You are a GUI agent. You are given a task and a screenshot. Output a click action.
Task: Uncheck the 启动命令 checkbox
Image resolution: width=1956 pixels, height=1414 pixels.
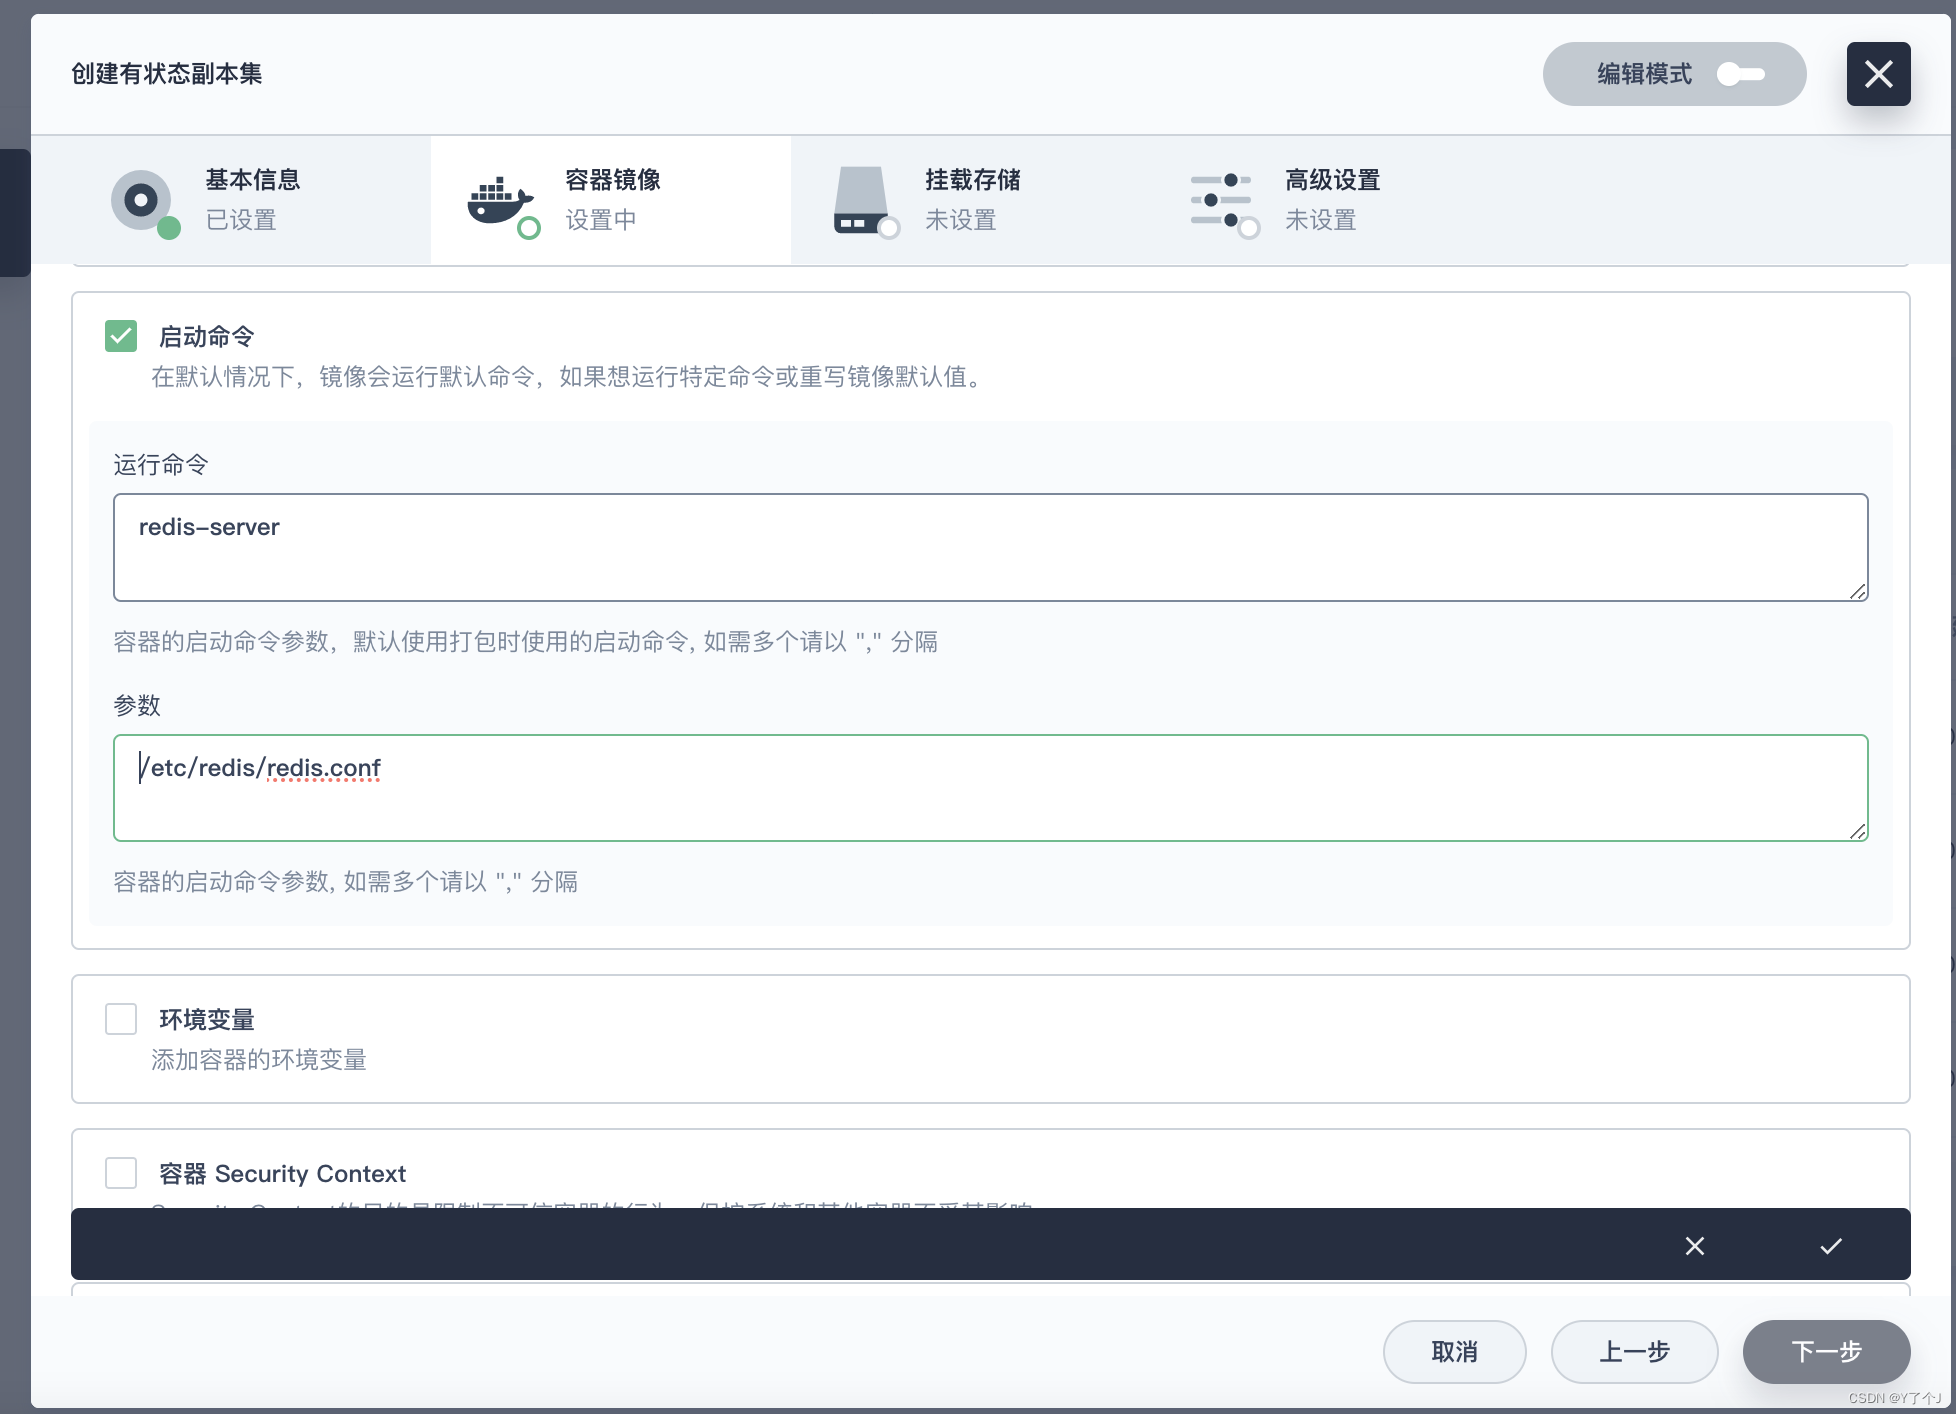121,336
